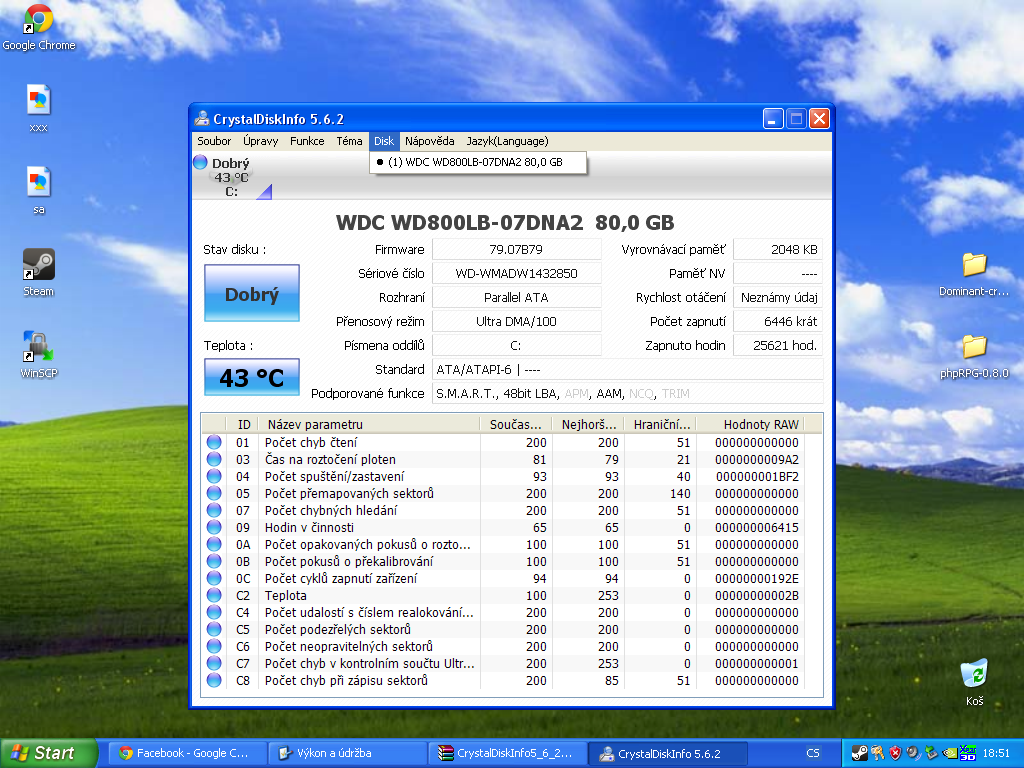Select the phpRPG-0.8.0 desktop folder
The height and width of the screenshot is (768, 1024).
click(x=974, y=356)
